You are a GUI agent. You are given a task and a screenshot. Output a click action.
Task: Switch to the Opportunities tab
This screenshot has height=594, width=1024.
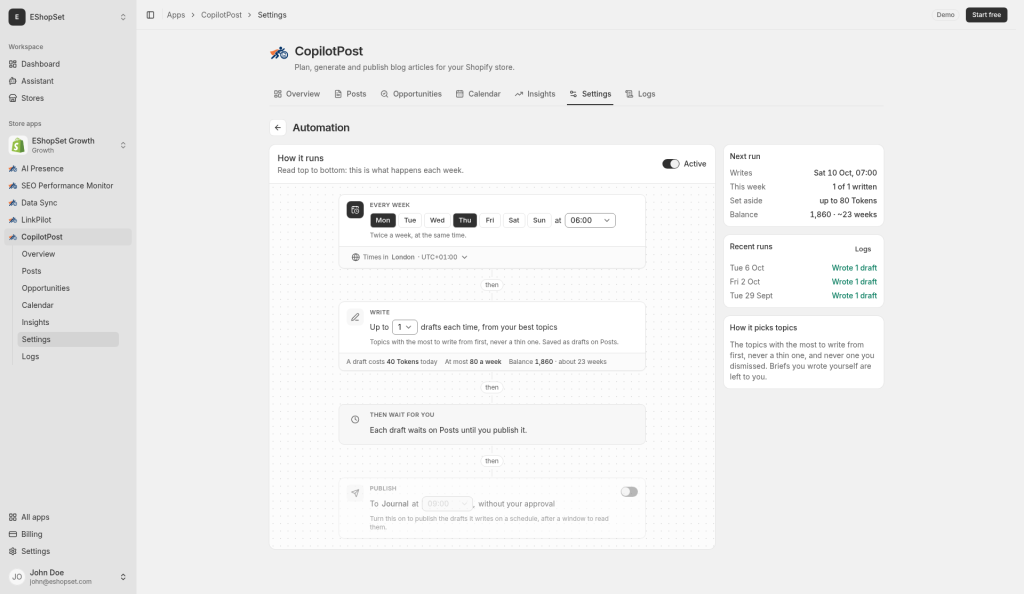click(x=411, y=94)
